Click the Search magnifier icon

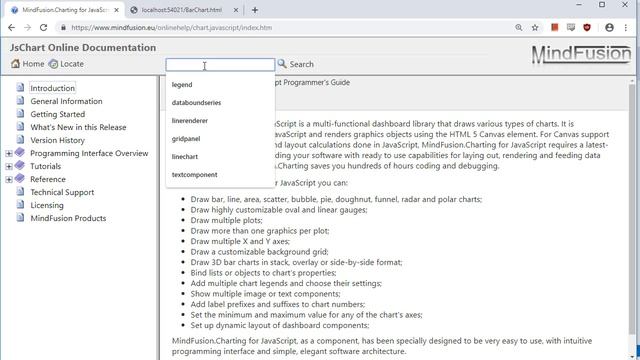(x=282, y=64)
